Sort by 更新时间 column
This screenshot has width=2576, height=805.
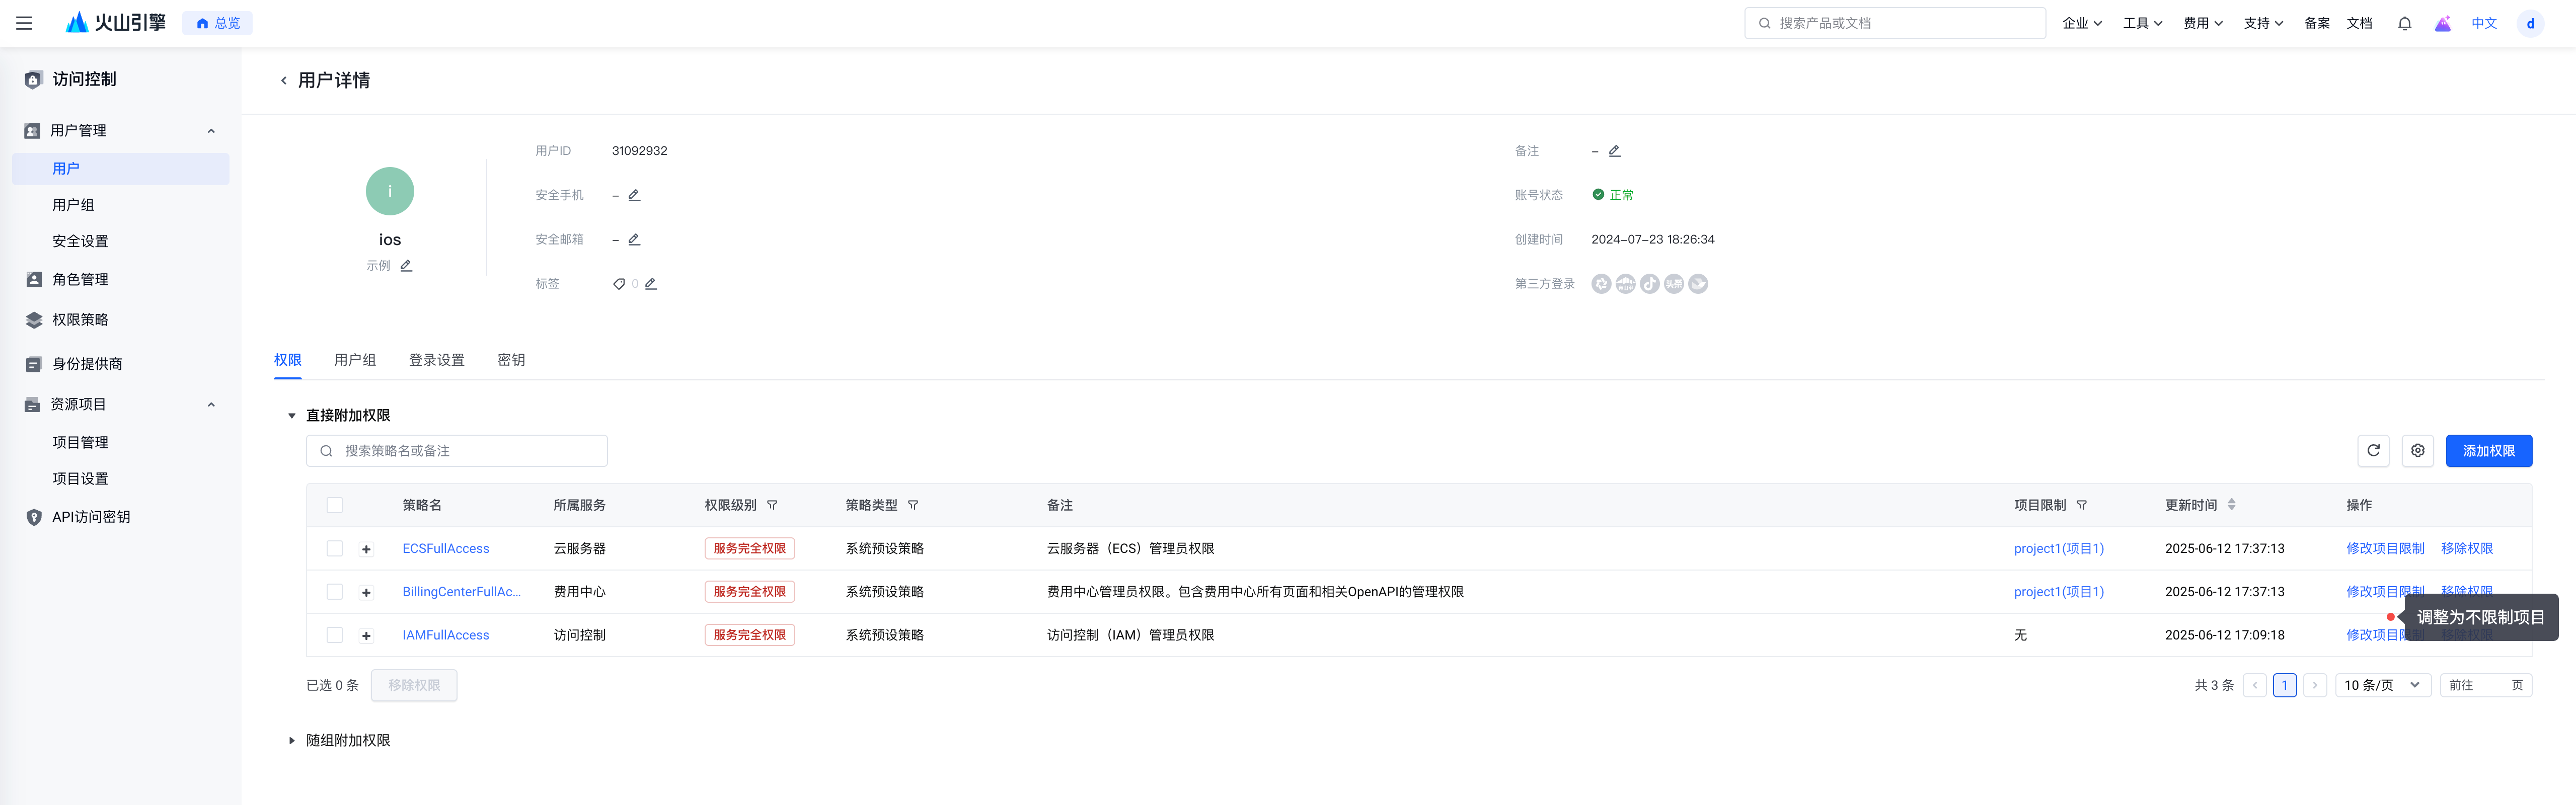pyautogui.click(x=2232, y=505)
